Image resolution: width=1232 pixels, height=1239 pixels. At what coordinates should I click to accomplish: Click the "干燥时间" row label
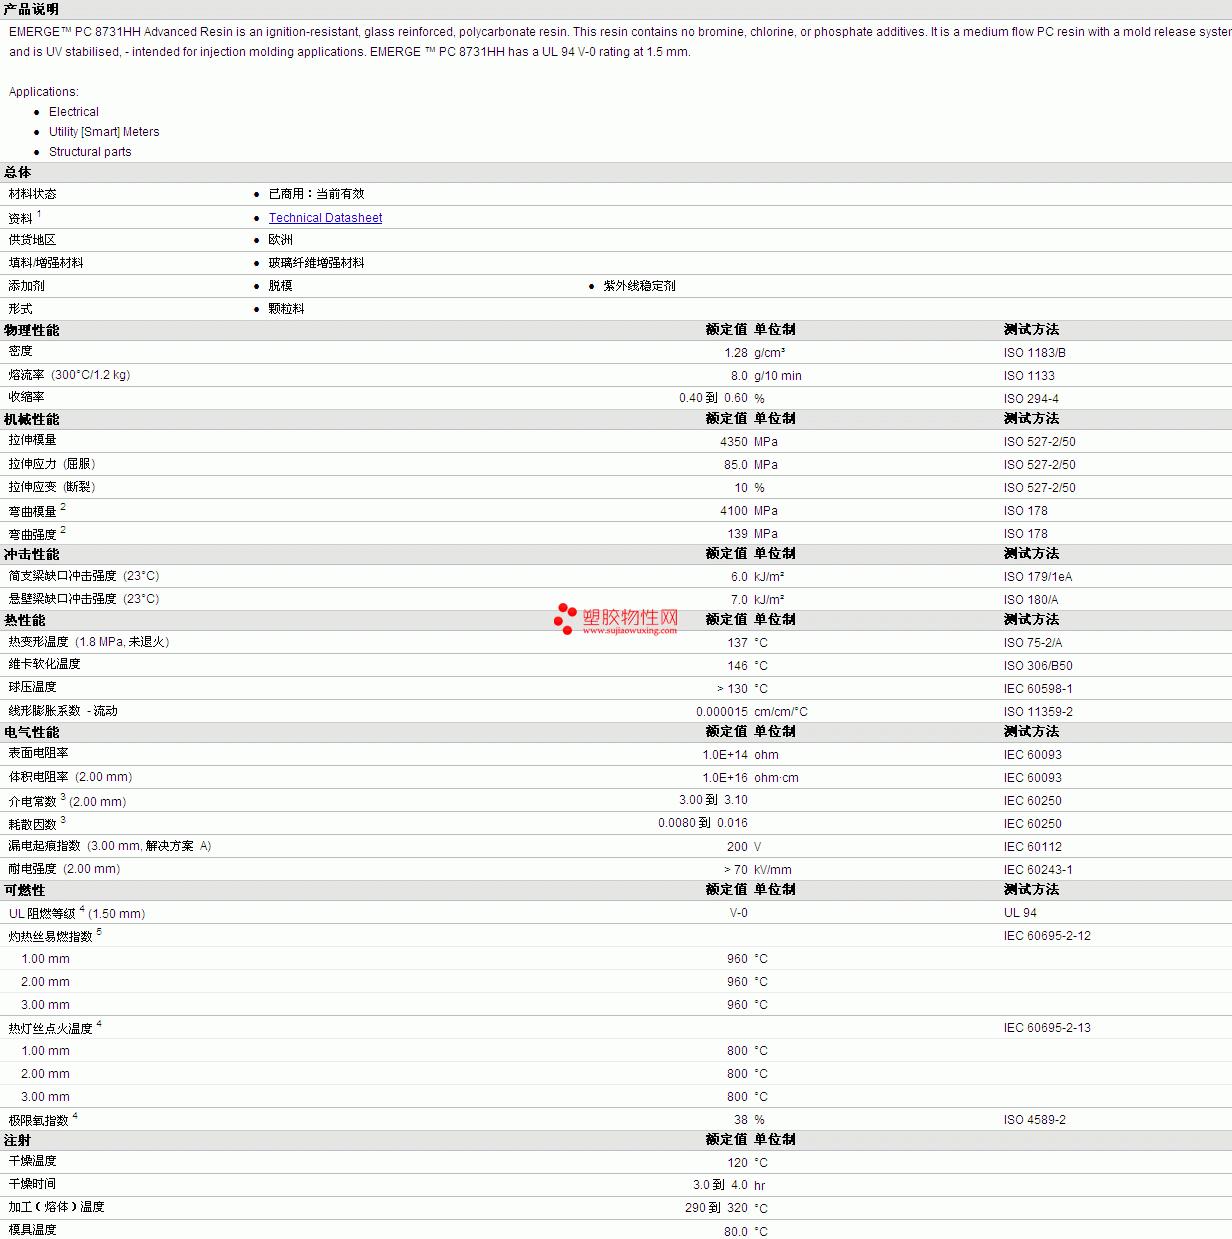tap(33, 1184)
